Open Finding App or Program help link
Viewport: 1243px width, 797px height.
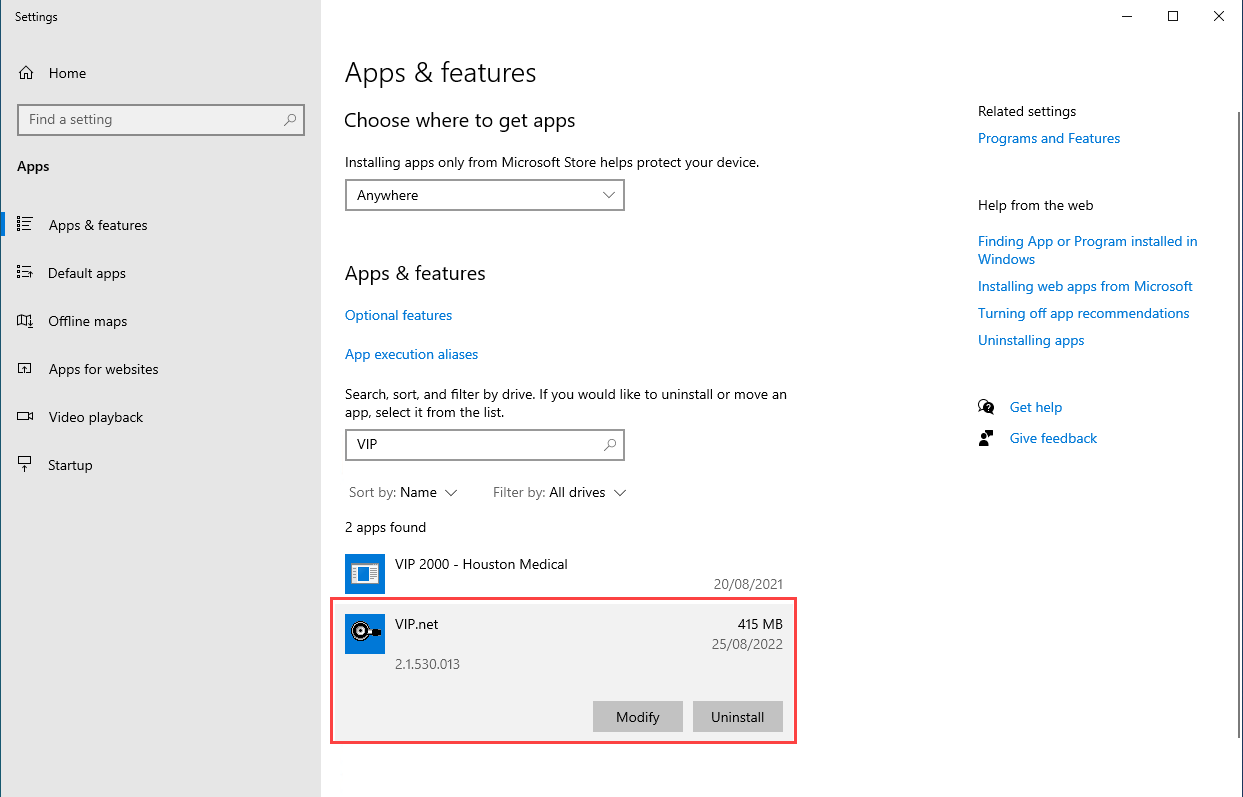pyautogui.click(x=1088, y=250)
